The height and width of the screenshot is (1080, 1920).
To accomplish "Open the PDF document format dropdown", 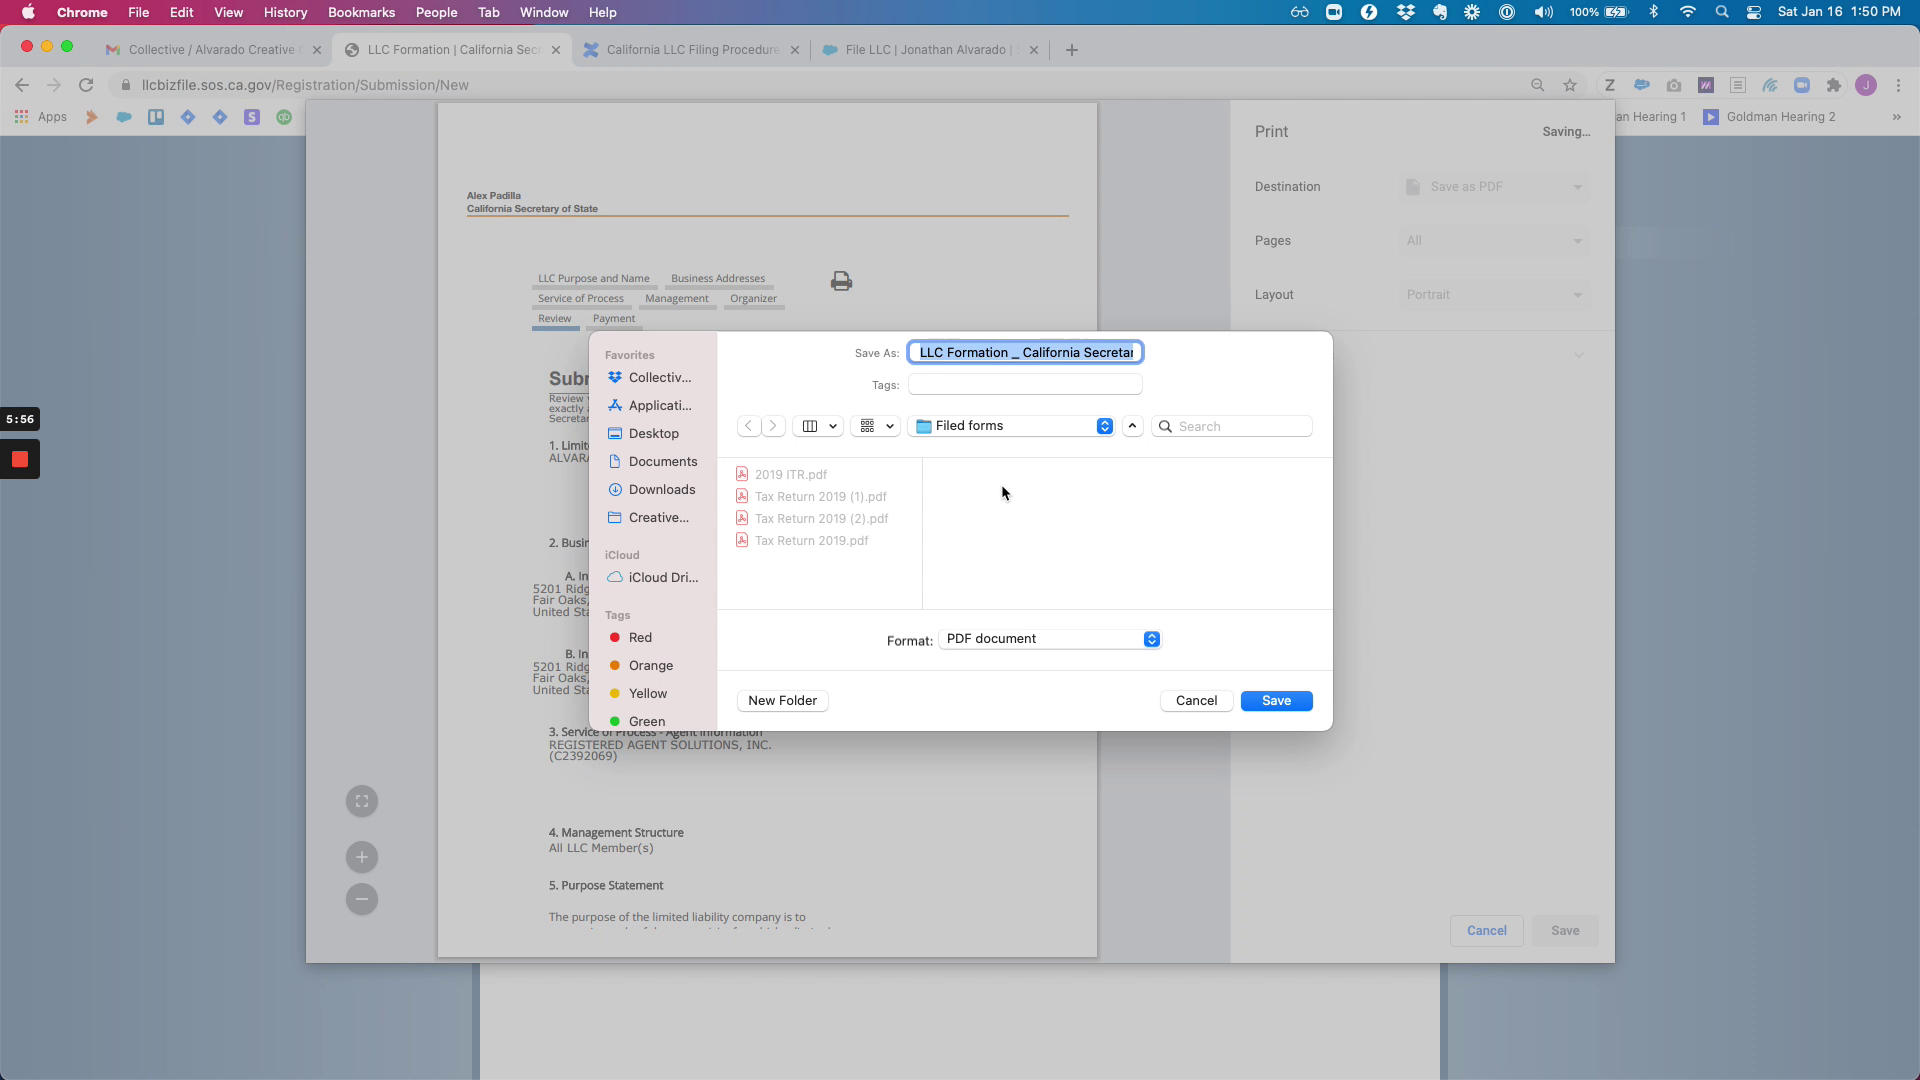I will 1050,639.
